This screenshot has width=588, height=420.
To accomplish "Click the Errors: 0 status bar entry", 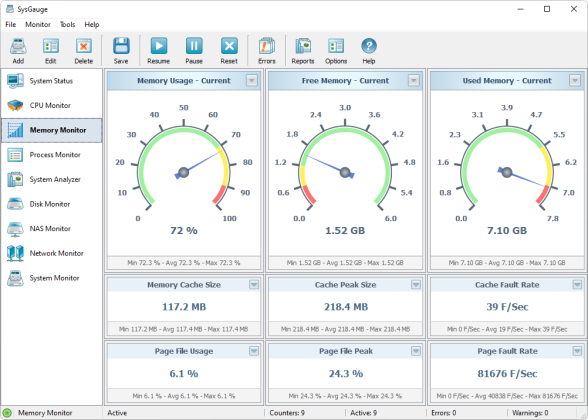I will [444, 413].
